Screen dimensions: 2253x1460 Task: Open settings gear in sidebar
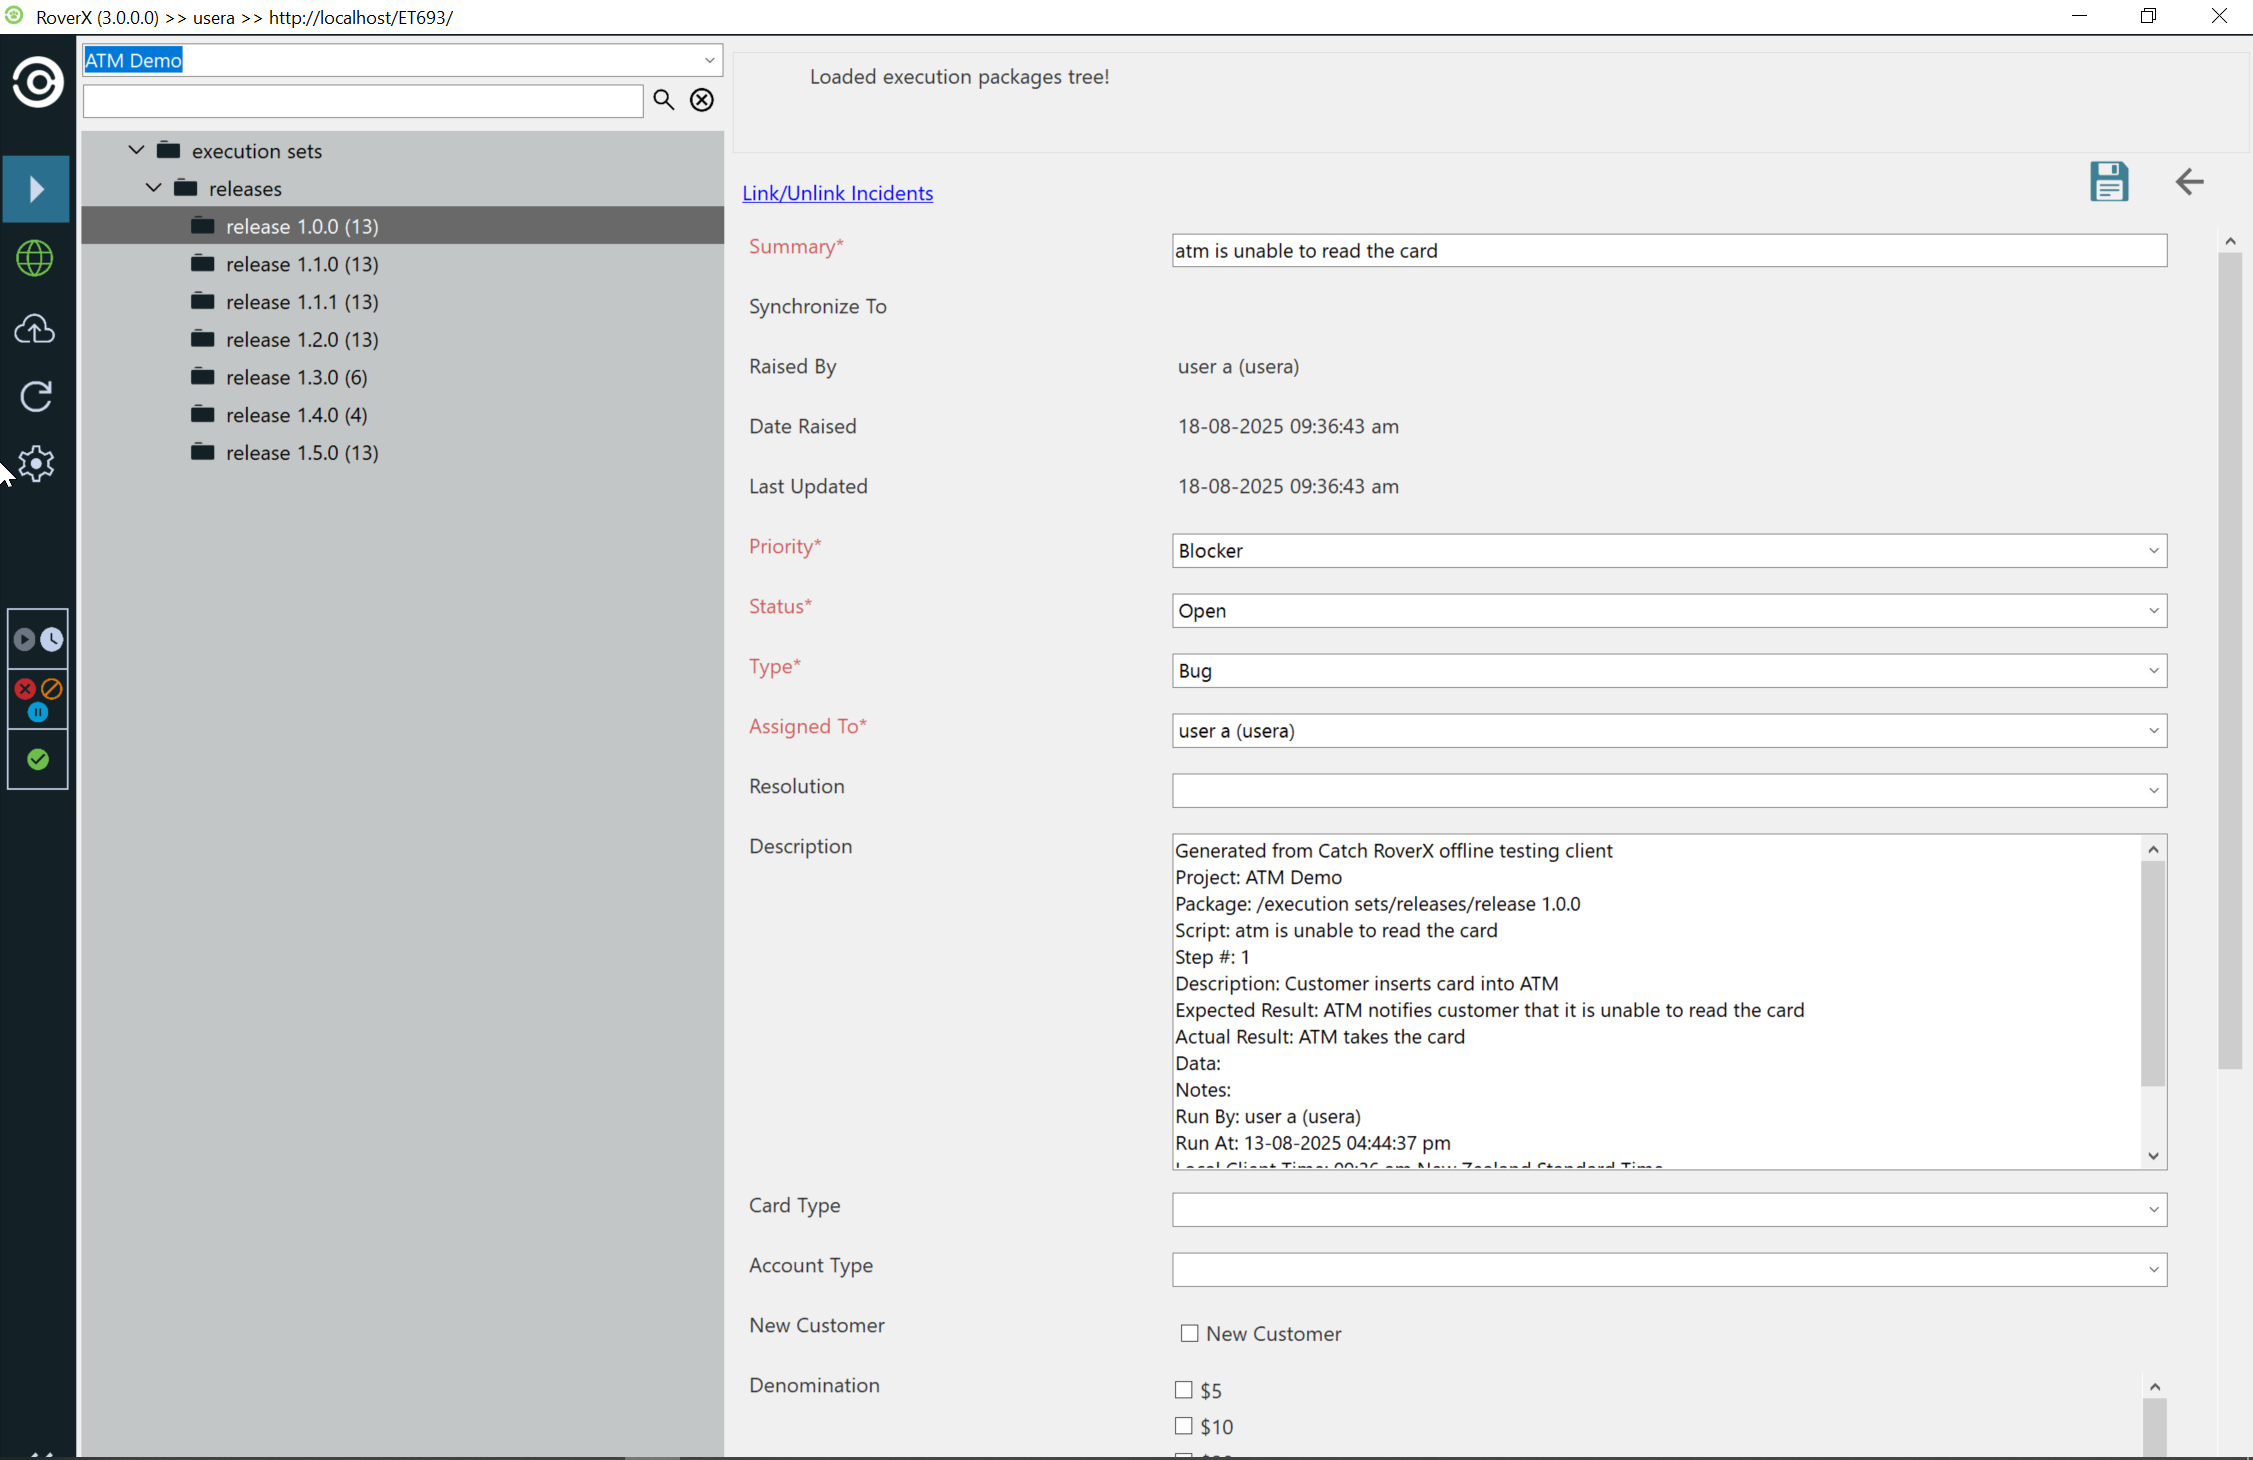click(x=36, y=464)
